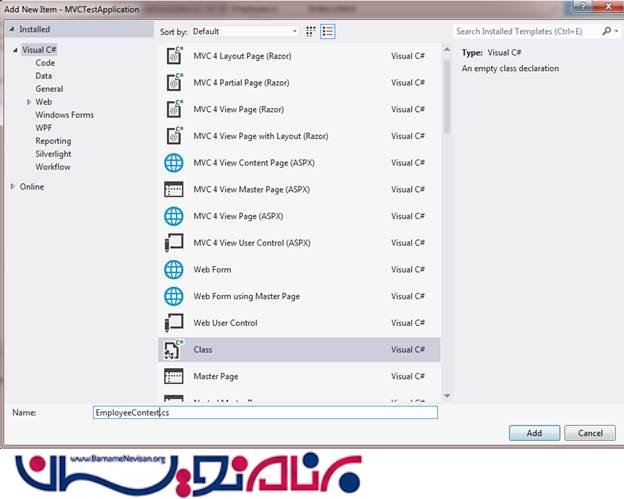
Task: Select 'MVC 4 View Master Page (ASPX)' text
Action: tap(252, 189)
